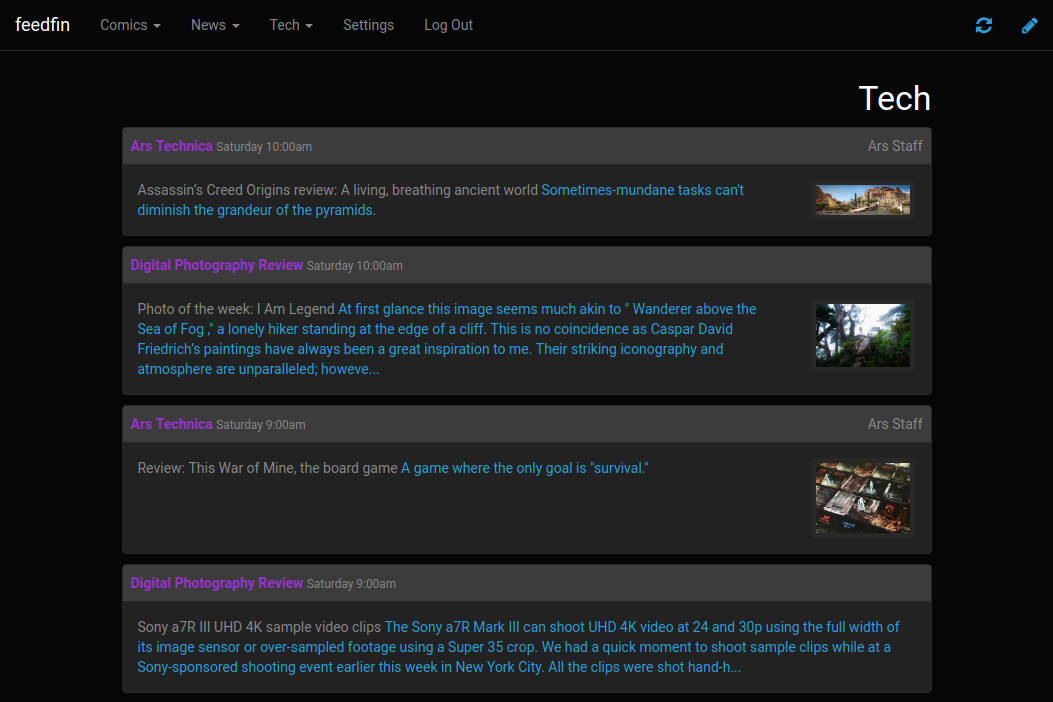This screenshot has width=1053, height=702.
Task: Click the 'Sony a7R III UHD 4K sample video clips' title
Action: point(259,627)
